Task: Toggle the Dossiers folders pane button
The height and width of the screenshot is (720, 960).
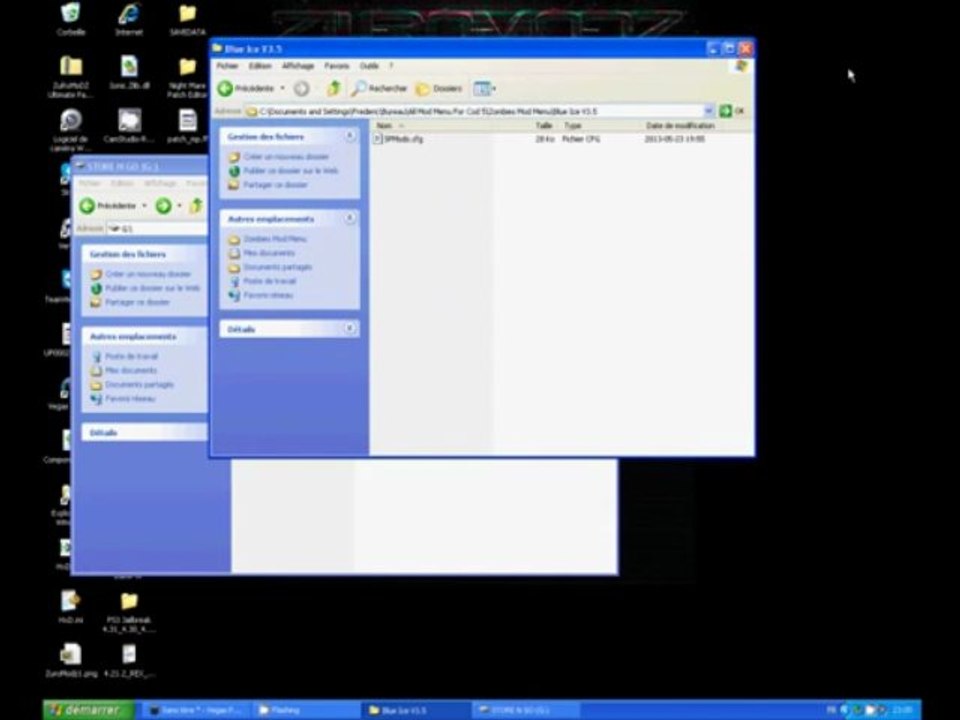Action: point(439,89)
